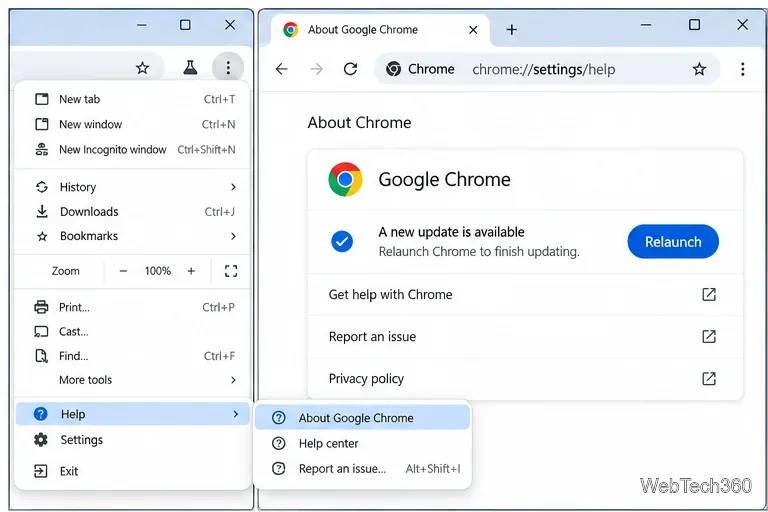Increase zoom with plus button
The width and height of the screenshot is (768, 512).
pos(191,271)
